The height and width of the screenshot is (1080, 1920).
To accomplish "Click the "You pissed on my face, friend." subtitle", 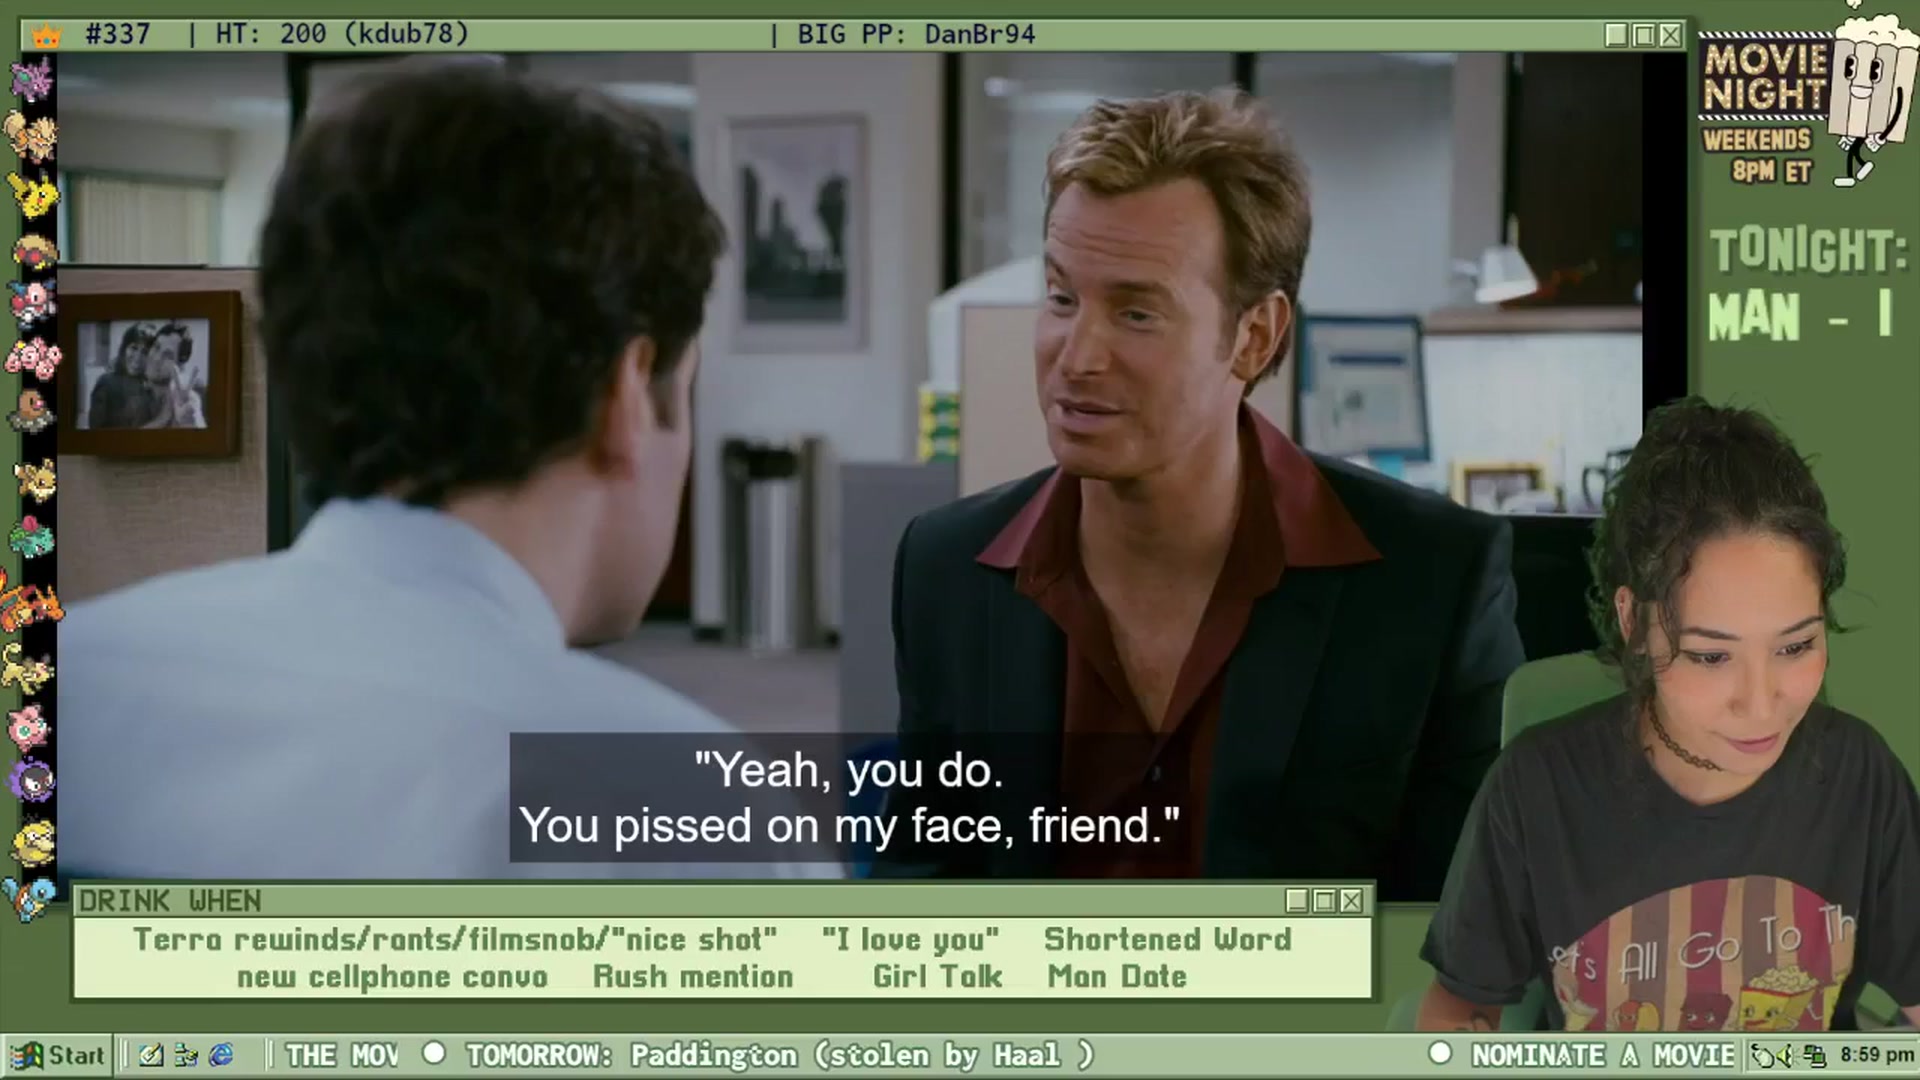I will coord(849,826).
